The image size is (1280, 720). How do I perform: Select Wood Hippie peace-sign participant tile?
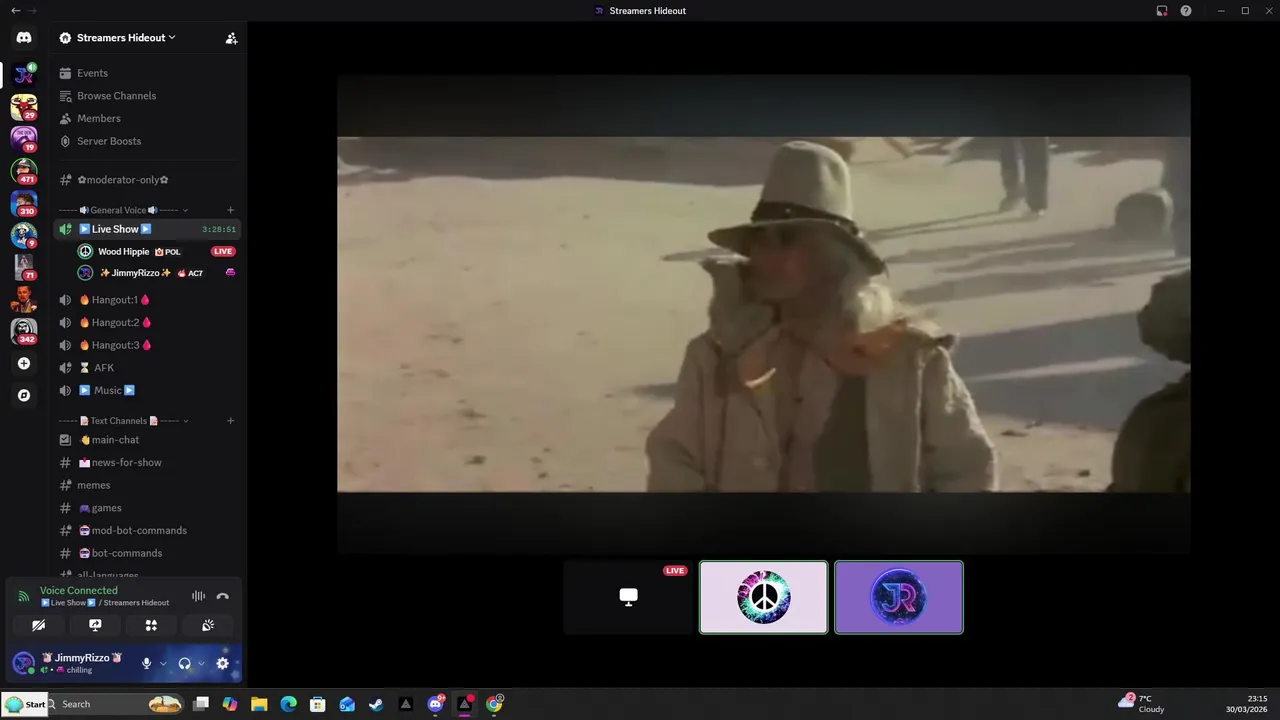tap(764, 597)
